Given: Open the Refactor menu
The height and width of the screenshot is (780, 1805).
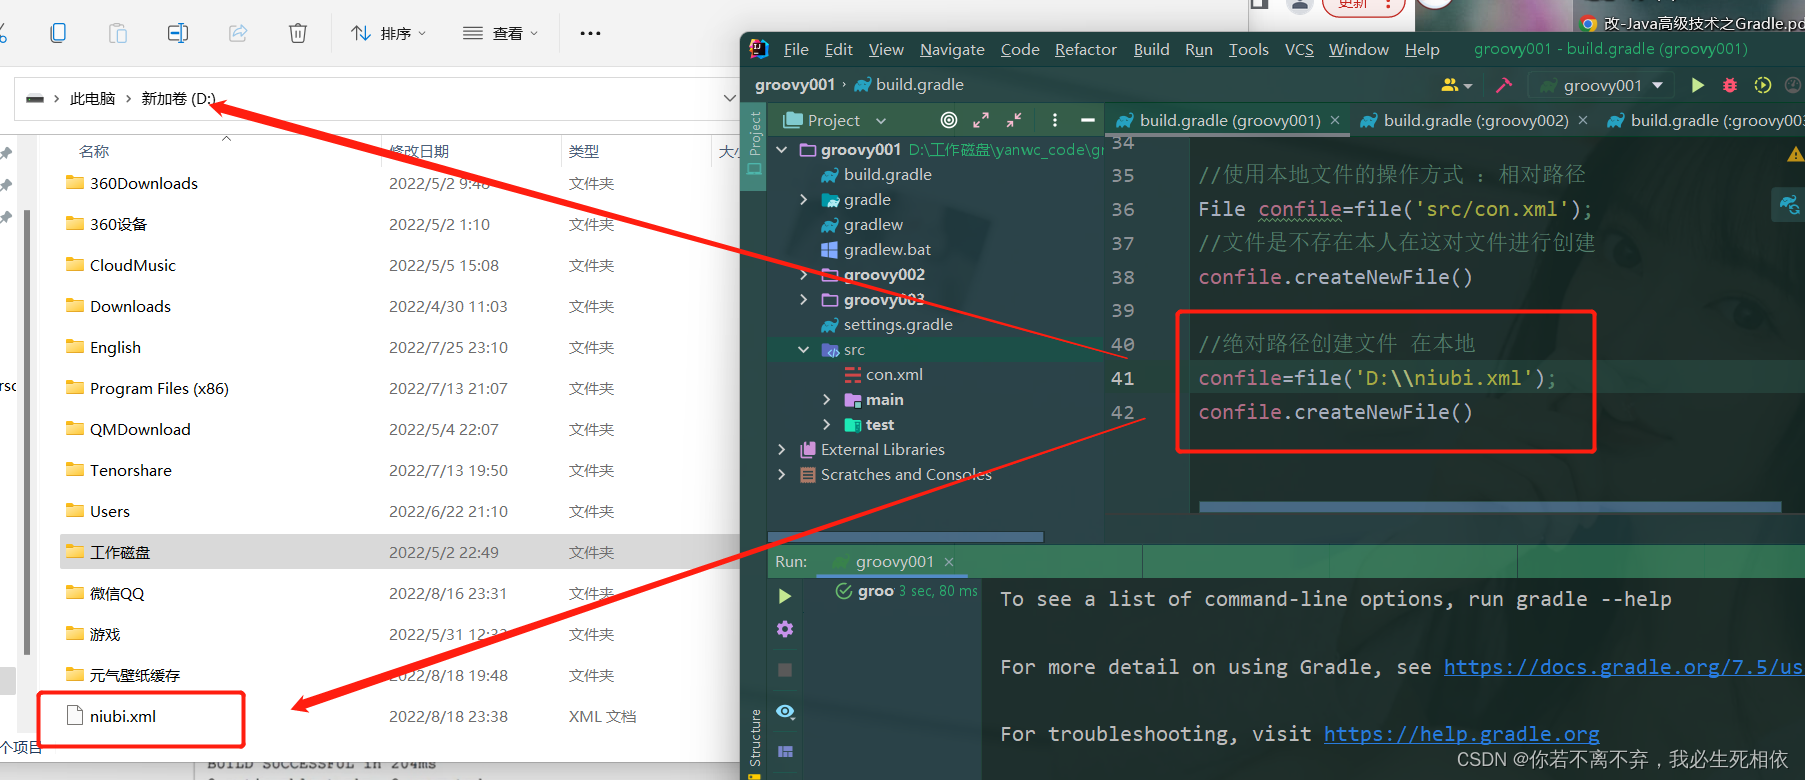Looking at the screenshot, I should pyautogui.click(x=1085, y=49).
